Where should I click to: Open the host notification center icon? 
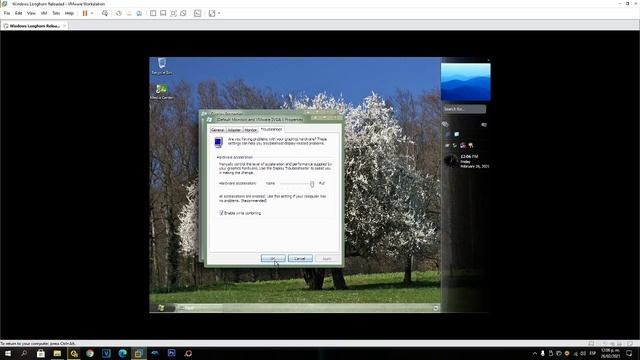(x=629, y=353)
